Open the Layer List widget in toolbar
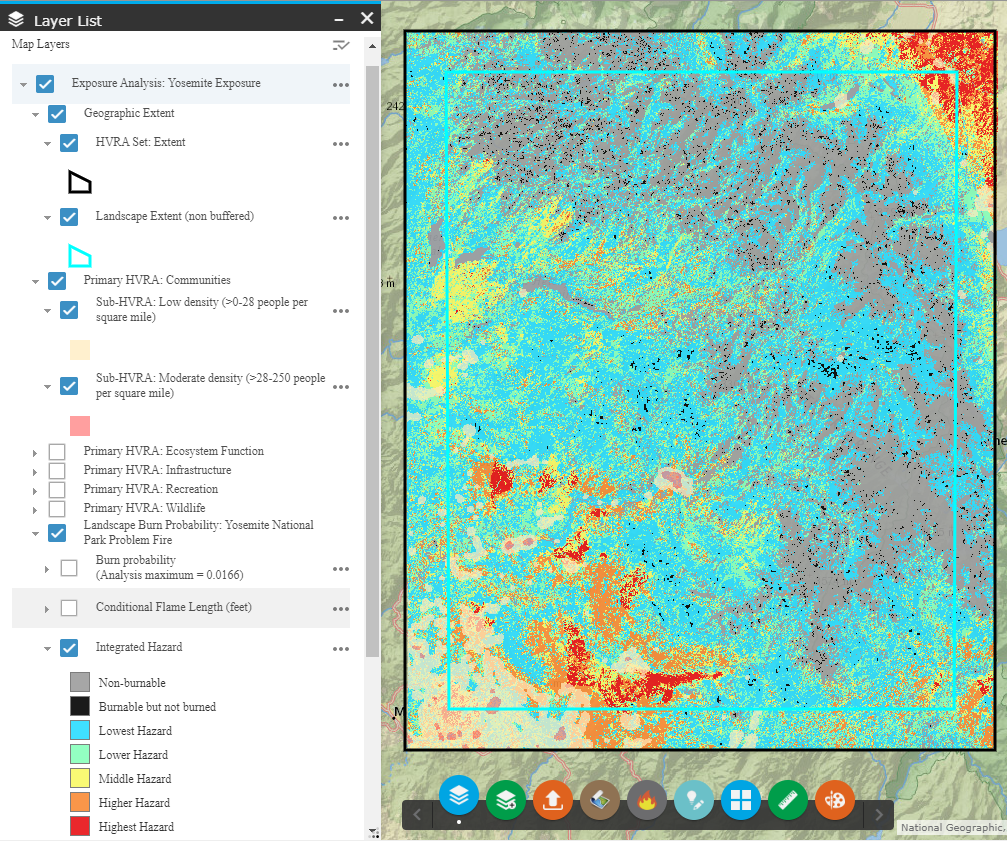The width and height of the screenshot is (1007, 841). tap(459, 797)
